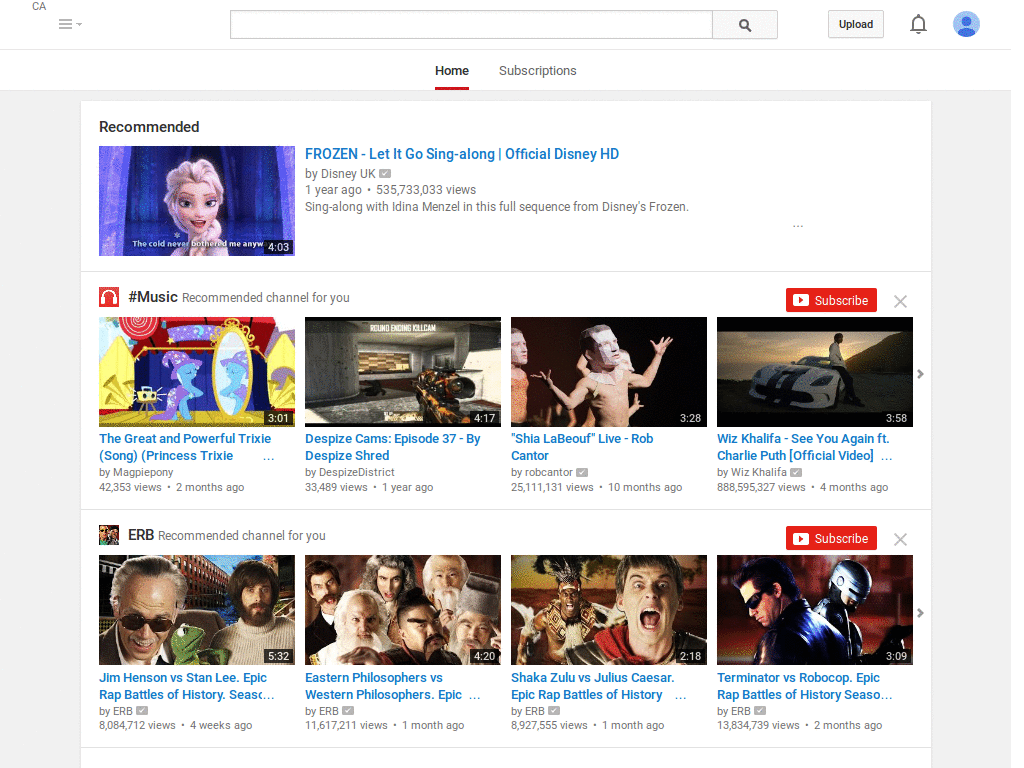Open the ERB channel name heading link
This screenshot has width=1024, height=768.
[141, 535]
